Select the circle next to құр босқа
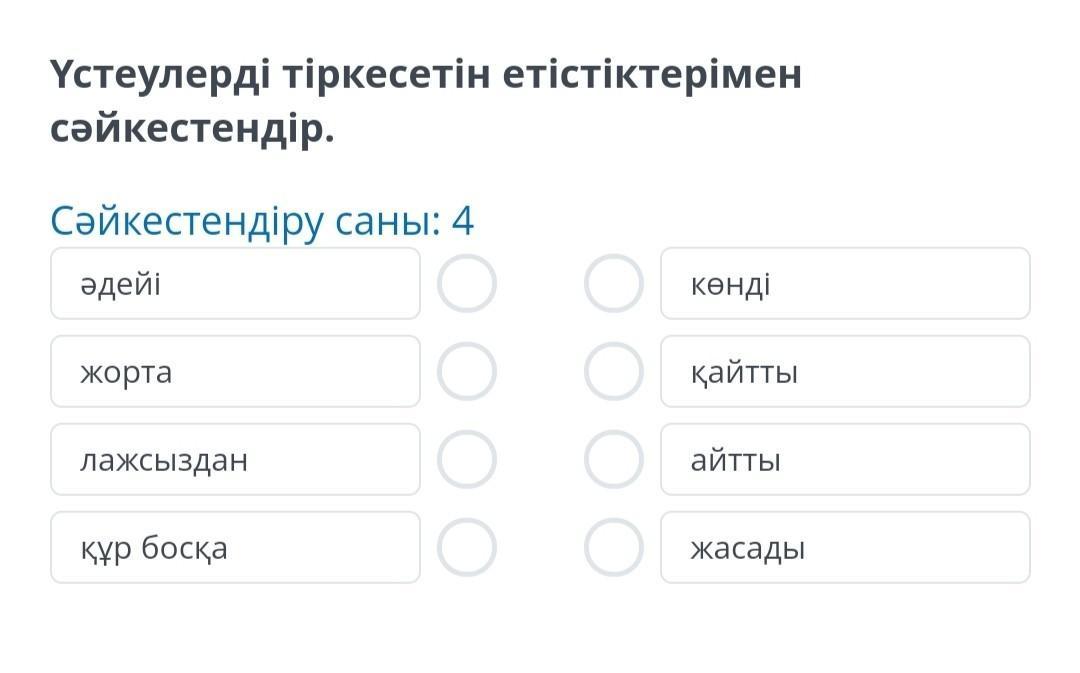The width and height of the screenshot is (1080, 673). pos(466,548)
